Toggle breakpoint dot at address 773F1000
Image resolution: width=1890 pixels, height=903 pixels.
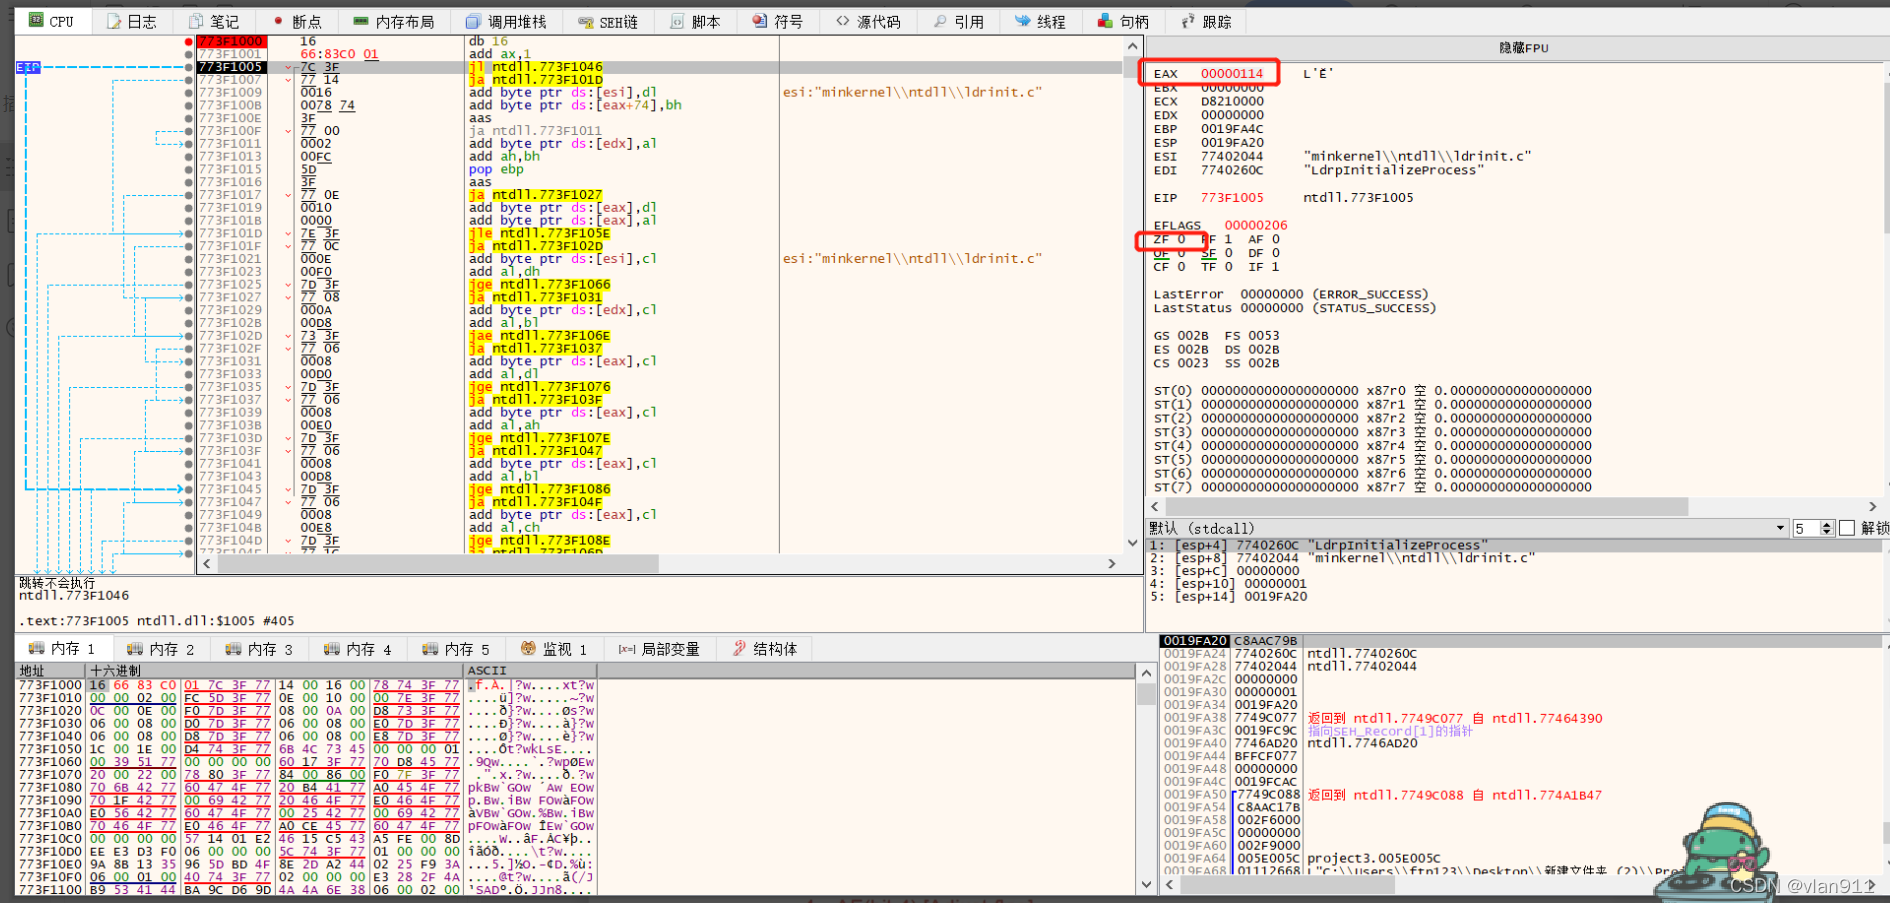point(188,41)
